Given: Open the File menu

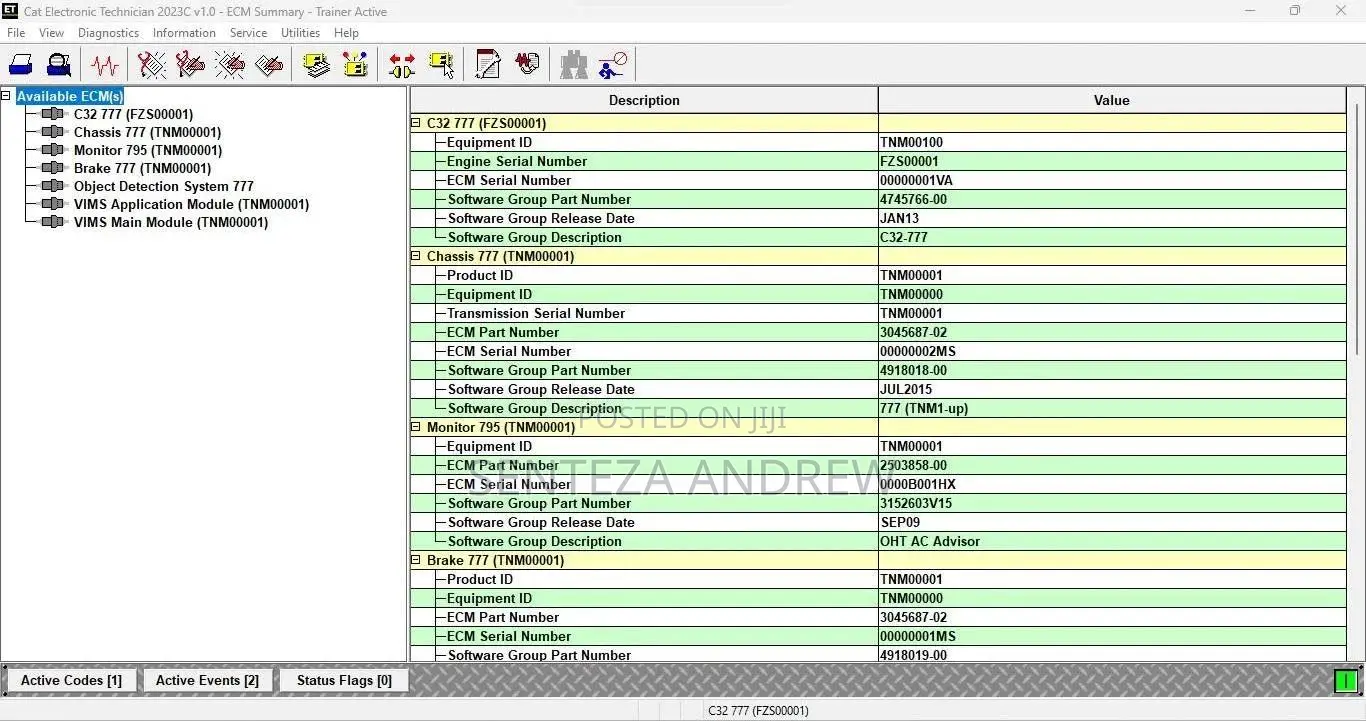Looking at the screenshot, I should coord(16,33).
